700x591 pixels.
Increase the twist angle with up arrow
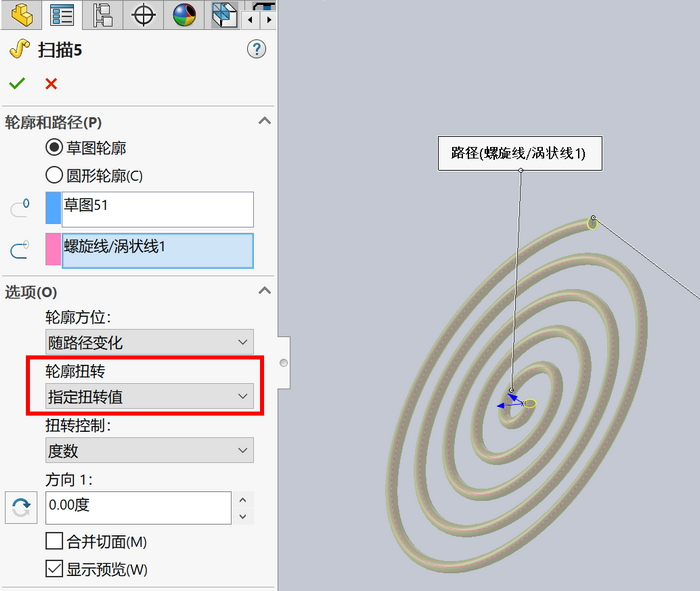242,500
